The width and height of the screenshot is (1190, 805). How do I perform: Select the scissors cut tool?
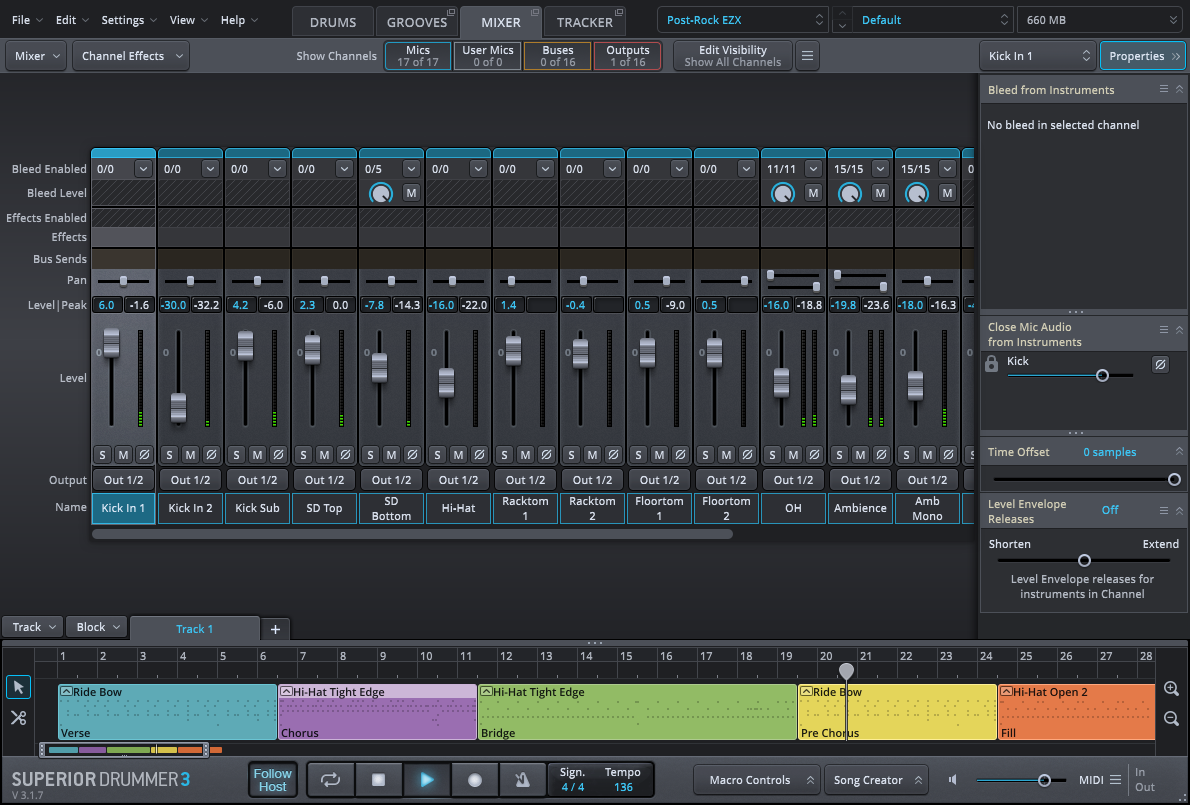[x=18, y=718]
